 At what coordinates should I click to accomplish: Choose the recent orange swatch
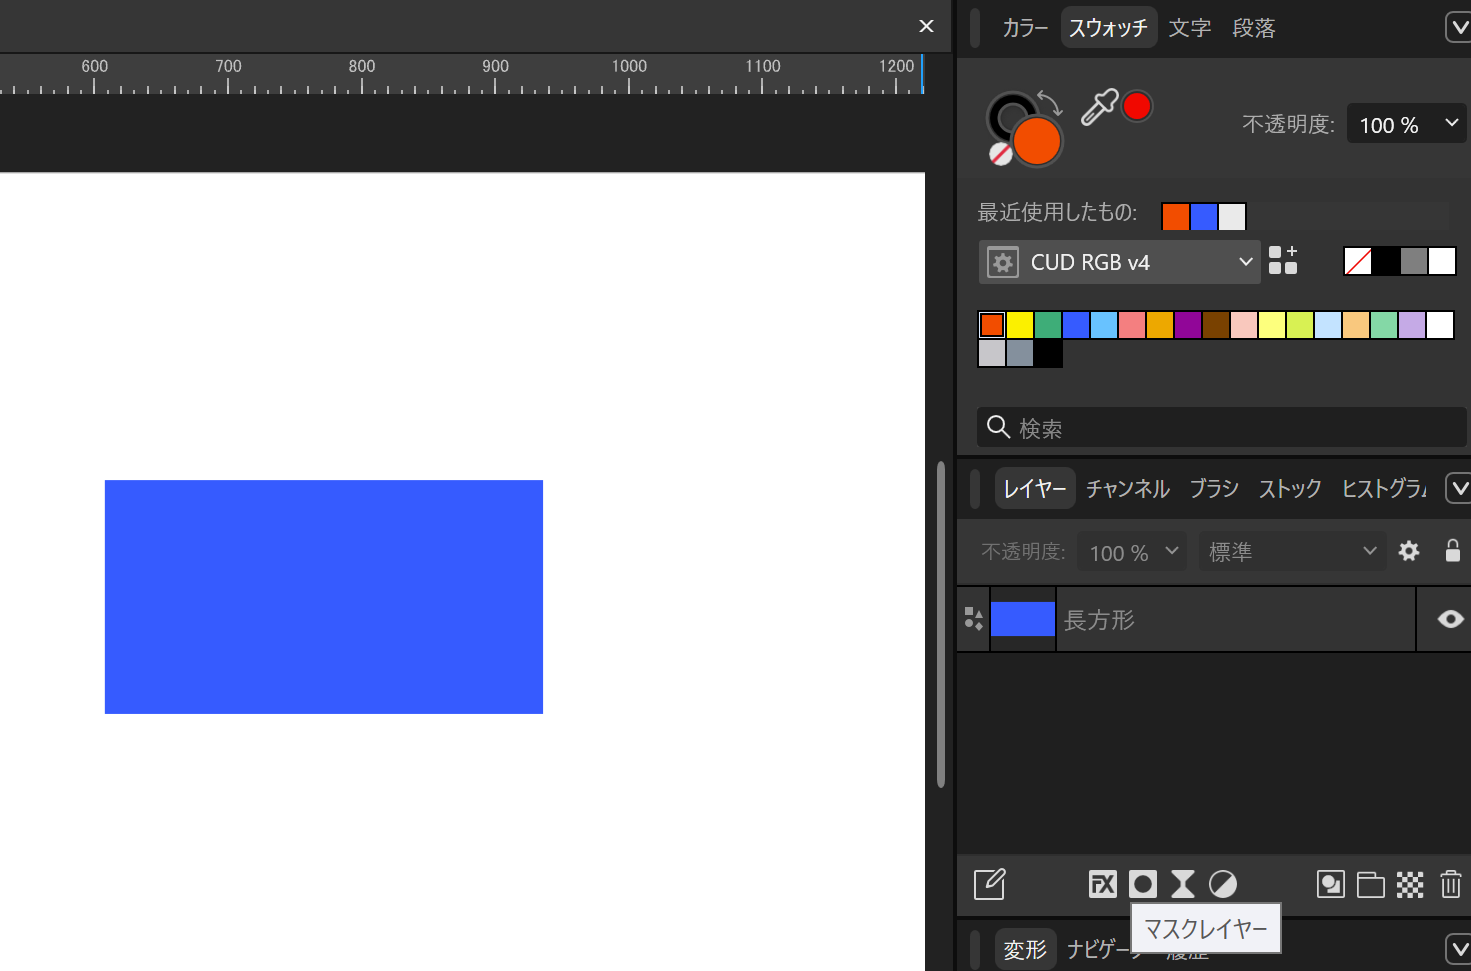[x=1176, y=216]
